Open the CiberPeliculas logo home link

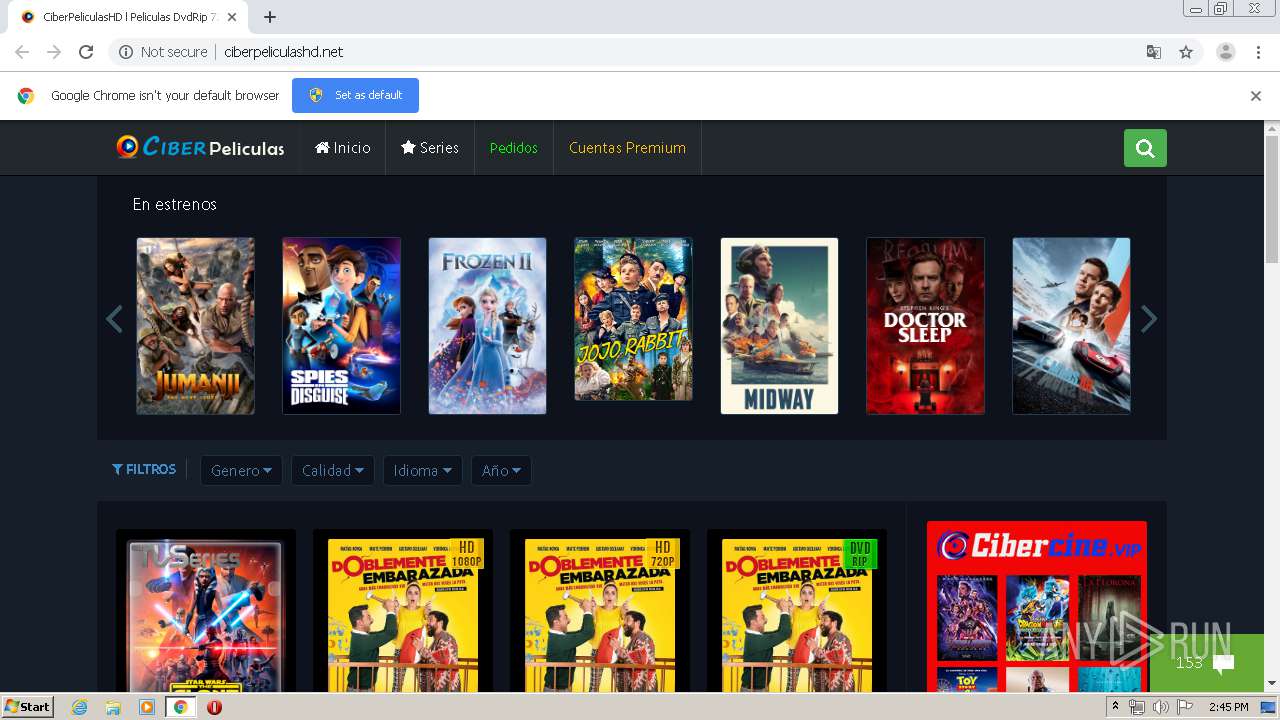[x=200, y=147]
